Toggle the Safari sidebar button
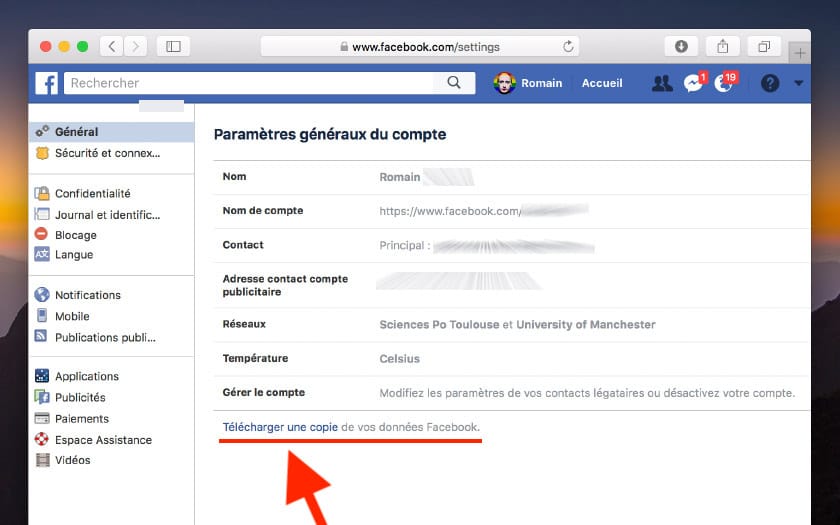This screenshot has width=840, height=525. (173, 47)
